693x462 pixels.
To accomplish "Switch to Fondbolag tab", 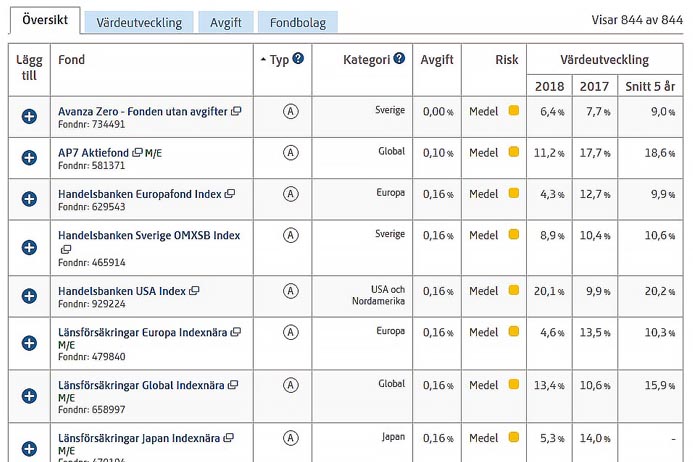I will coord(298,23).
